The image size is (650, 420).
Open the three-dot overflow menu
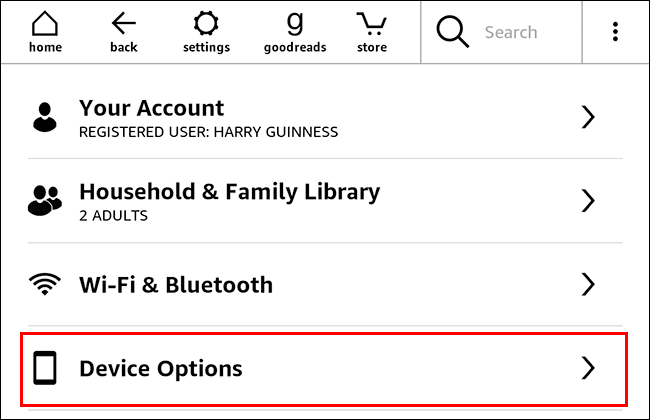[615, 32]
